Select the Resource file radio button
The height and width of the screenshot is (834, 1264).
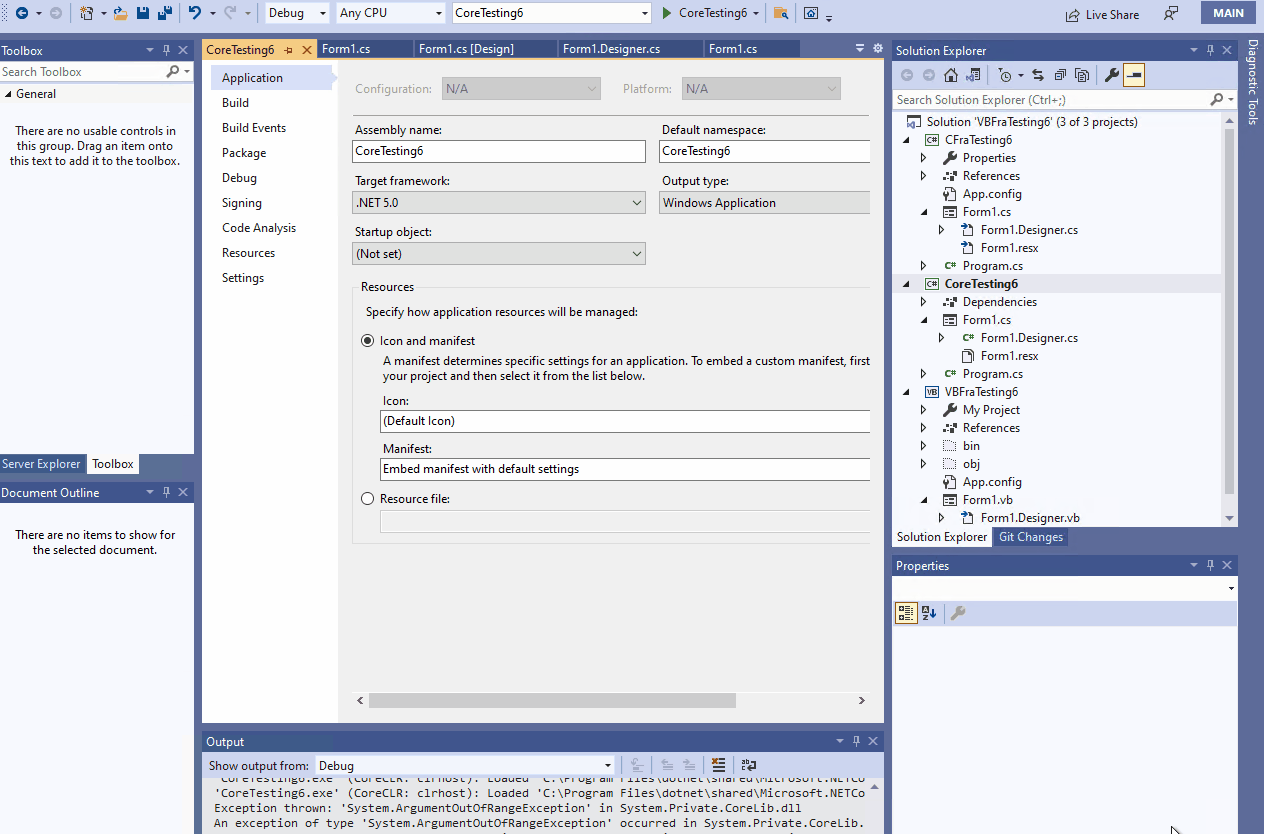(x=367, y=498)
